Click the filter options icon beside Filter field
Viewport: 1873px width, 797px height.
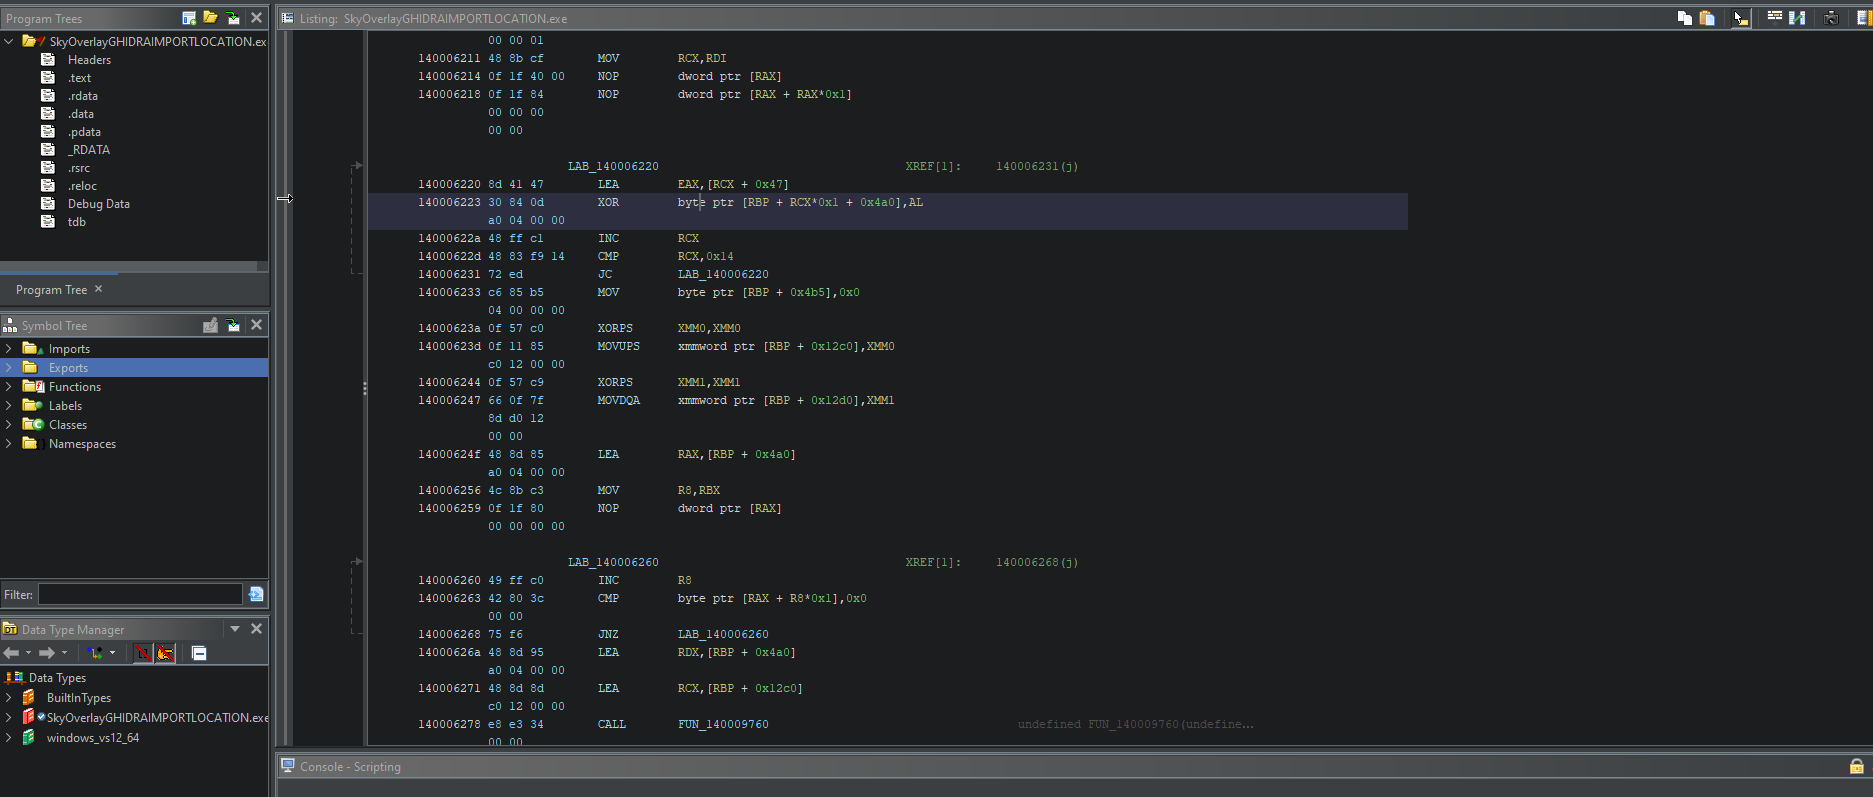coord(256,594)
